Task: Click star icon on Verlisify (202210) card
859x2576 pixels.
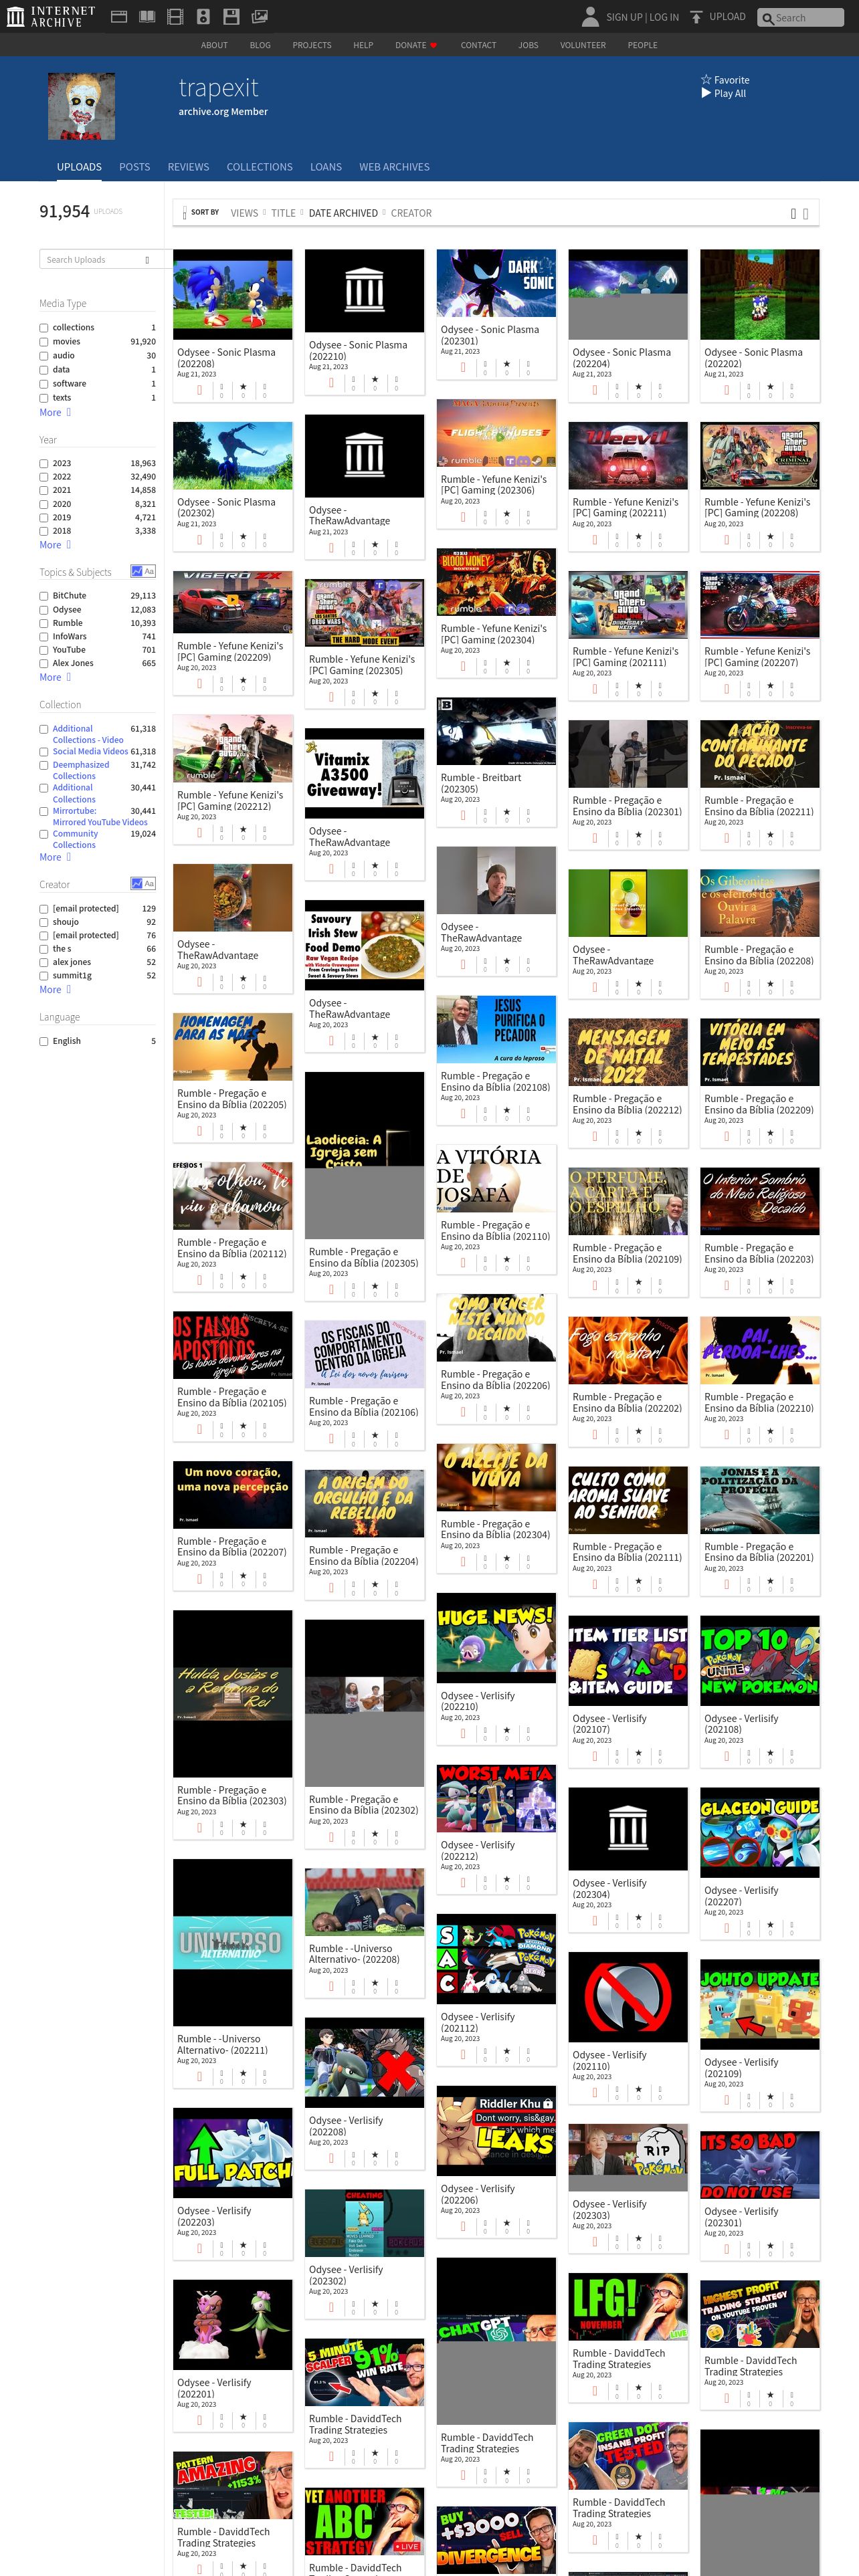Action: [x=506, y=1730]
